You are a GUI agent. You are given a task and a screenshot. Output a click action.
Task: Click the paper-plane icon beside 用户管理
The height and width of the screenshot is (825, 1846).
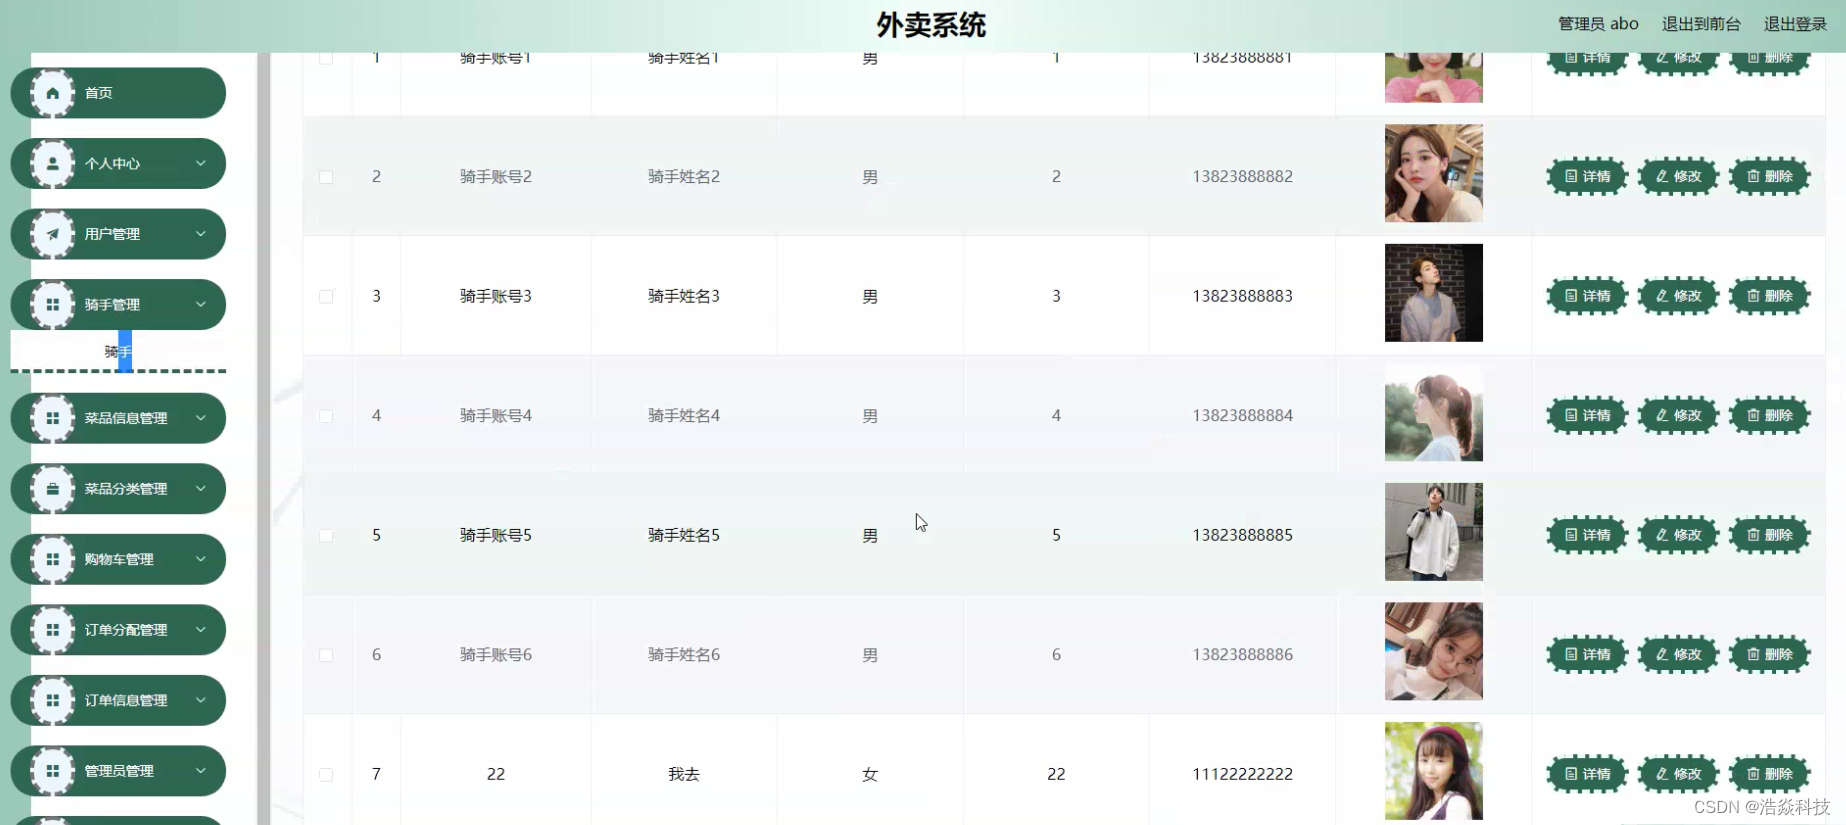53,234
